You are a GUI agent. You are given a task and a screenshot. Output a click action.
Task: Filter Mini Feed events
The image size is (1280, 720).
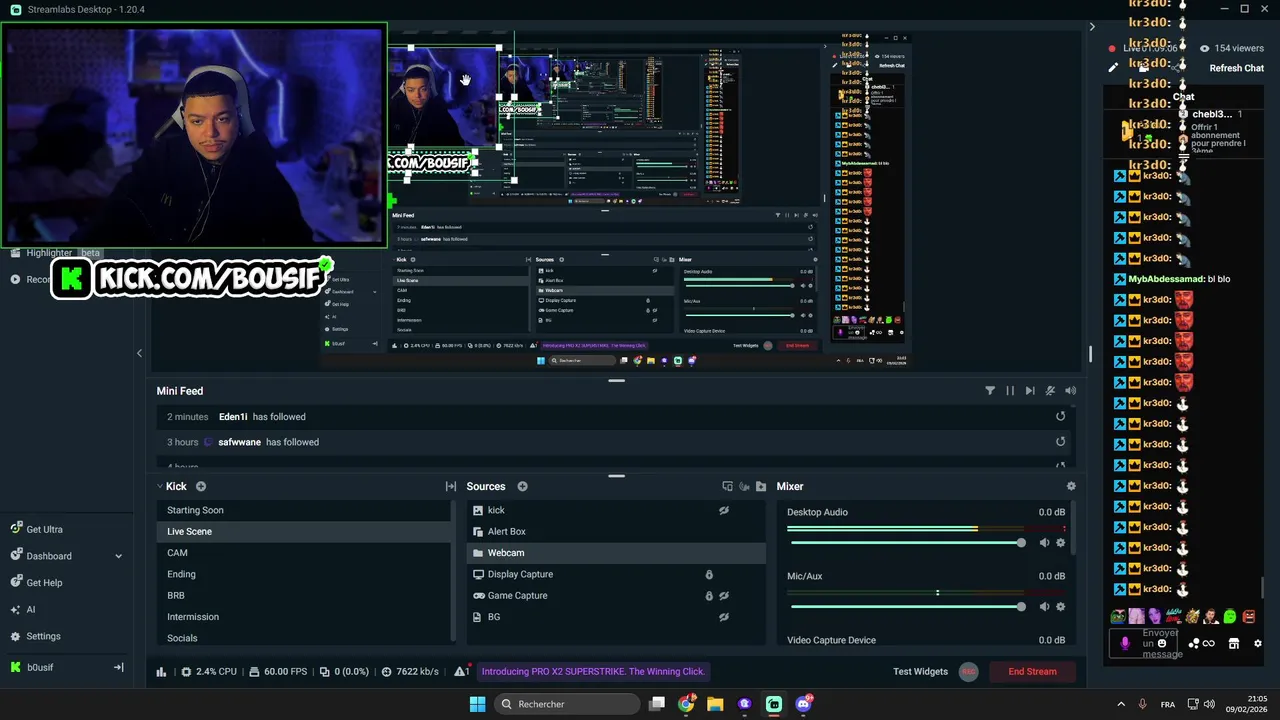(x=990, y=391)
